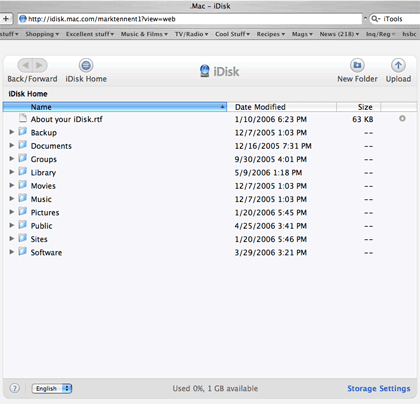The image size is (420, 404).
Task: Click the Sites folder icon
Action: [x=22, y=238]
